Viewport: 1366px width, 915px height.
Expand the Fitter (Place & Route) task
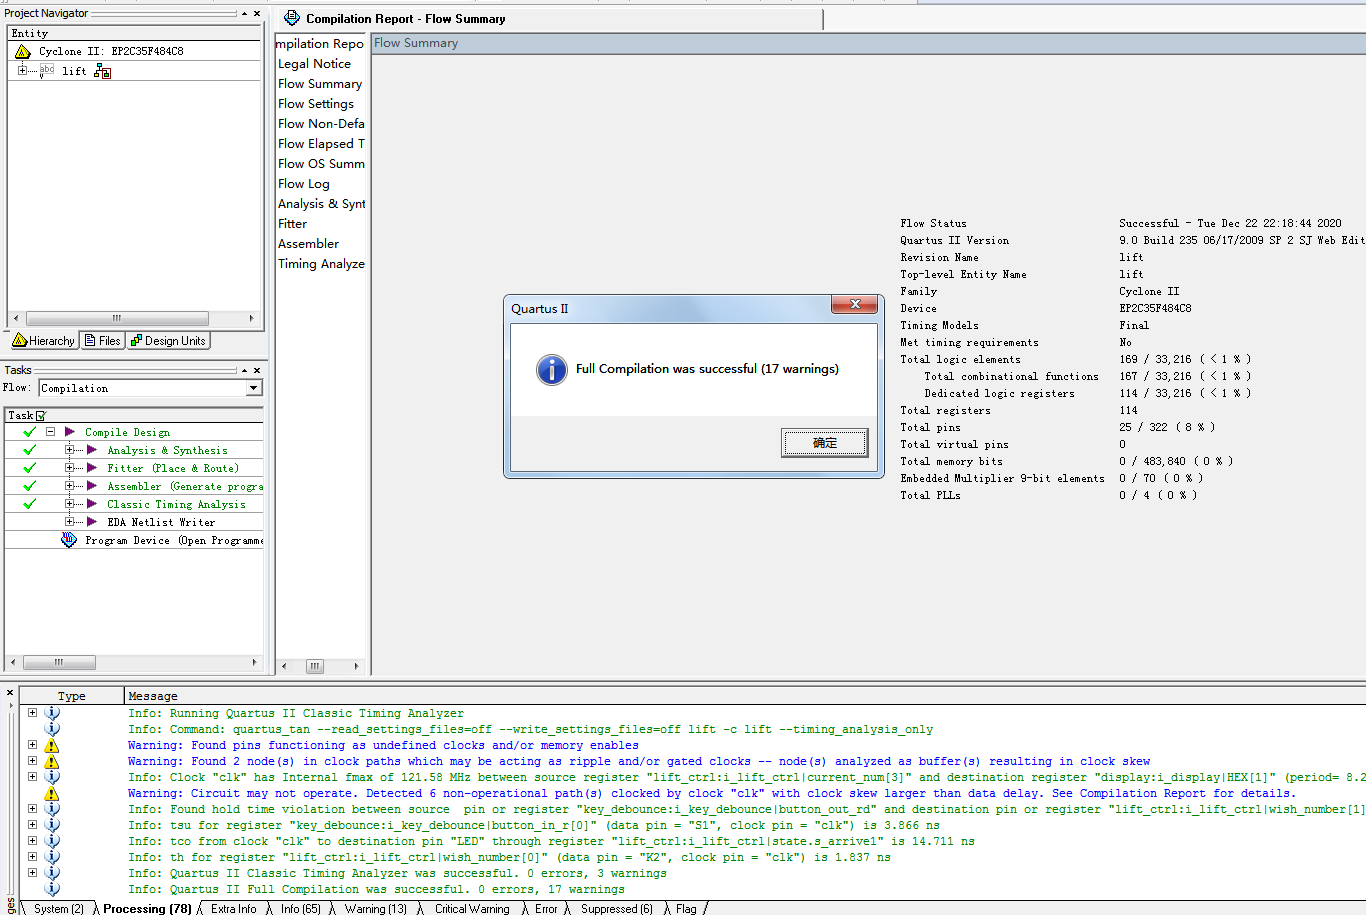[x=69, y=468]
